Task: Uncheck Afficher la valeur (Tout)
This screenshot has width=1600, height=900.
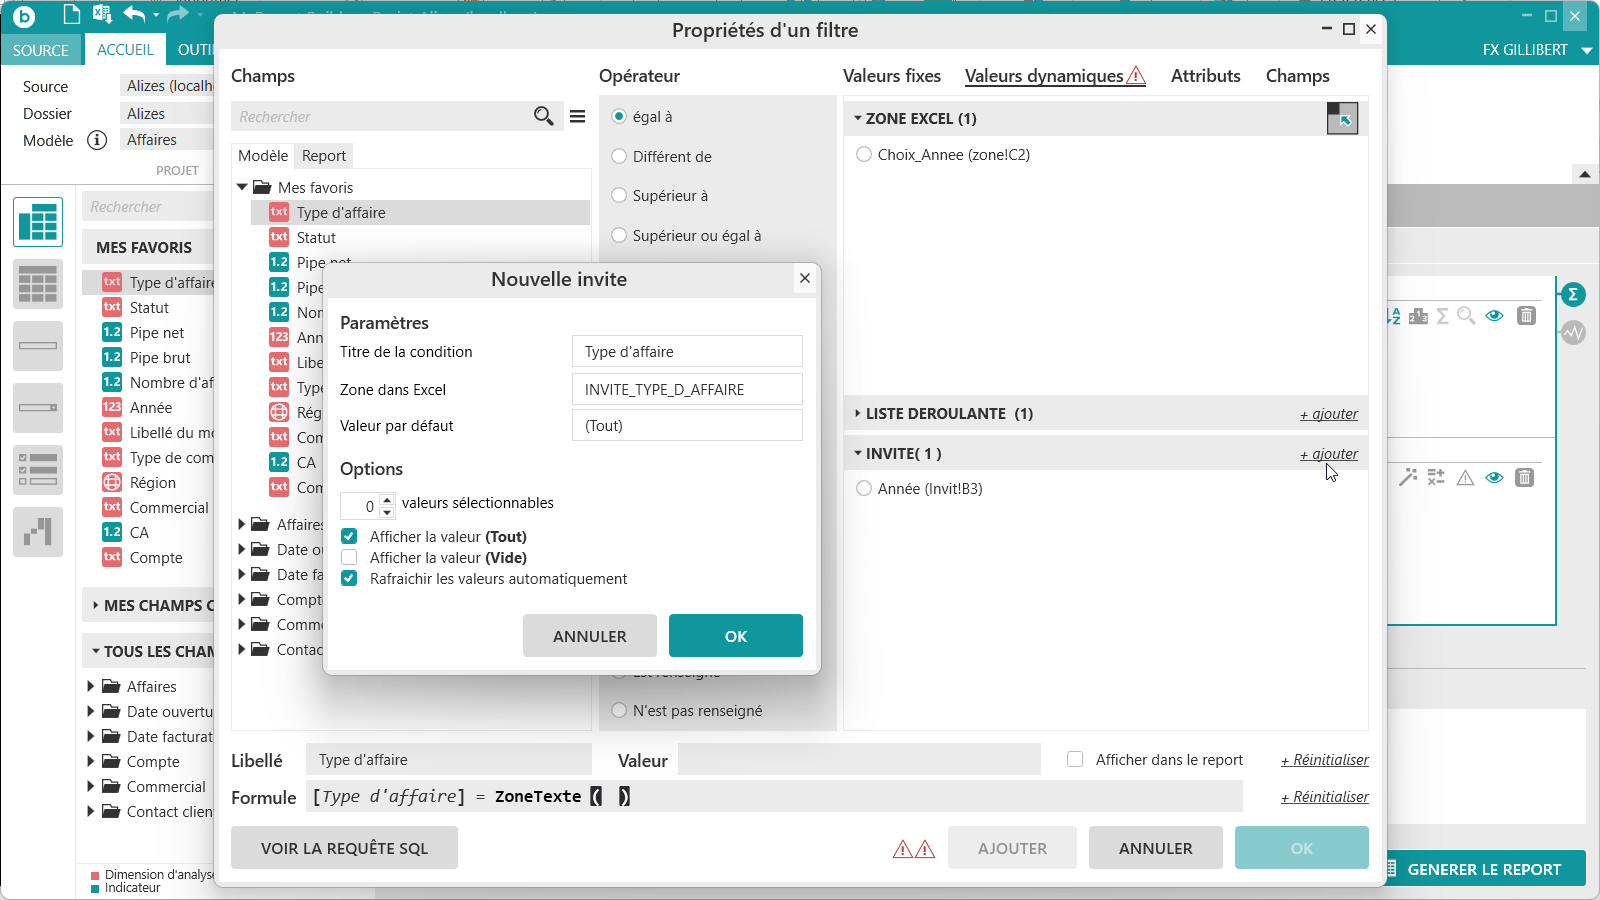Action: (x=349, y=537)
